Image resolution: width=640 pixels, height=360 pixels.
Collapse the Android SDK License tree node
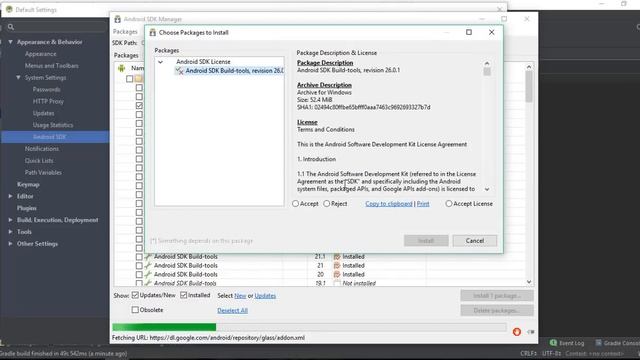(160, 62)
